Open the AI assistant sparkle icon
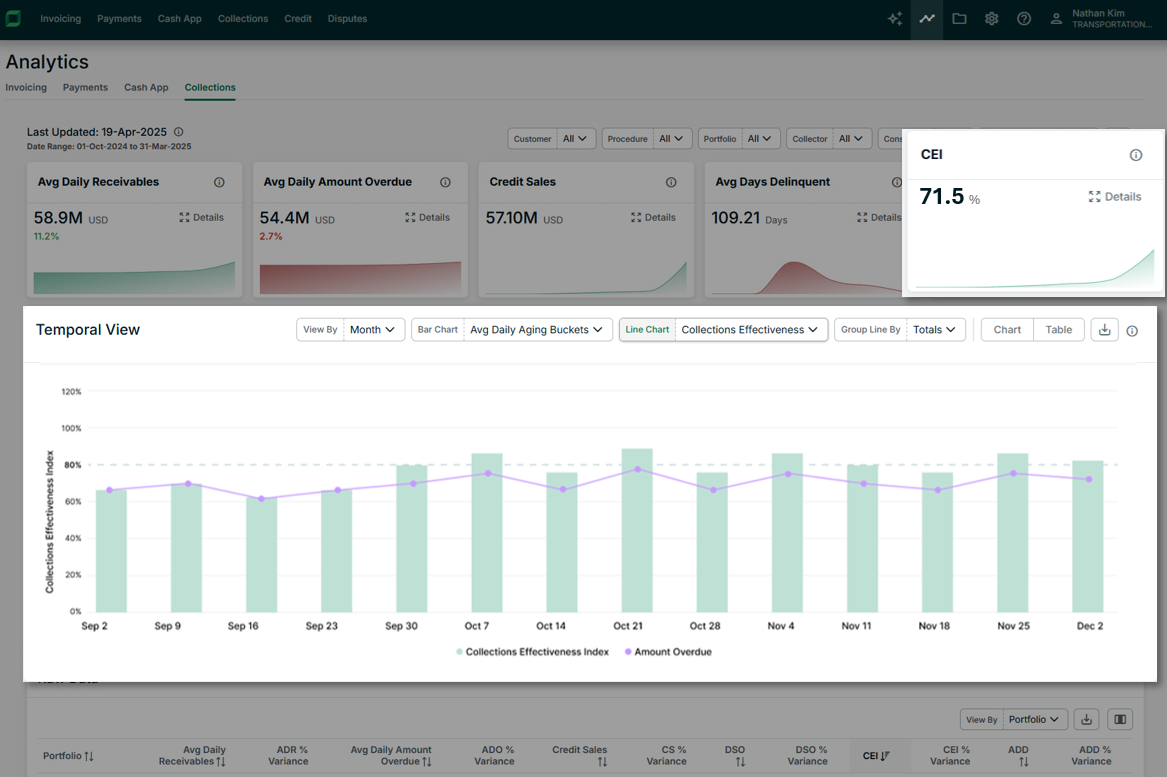 895,18
